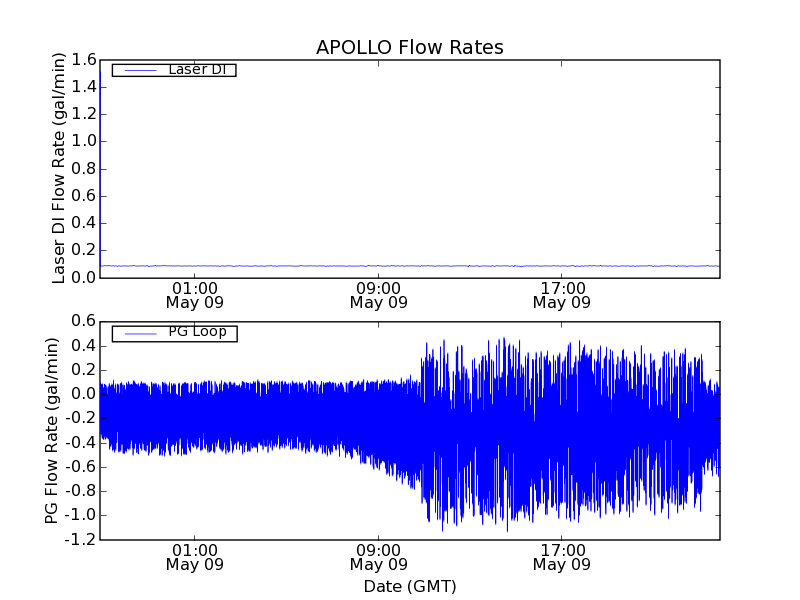The height and width of the screenshot is (600, 800).
Task: Click the 1.6 y-axis tick on the top plot
Action: (x=83, y=60)
